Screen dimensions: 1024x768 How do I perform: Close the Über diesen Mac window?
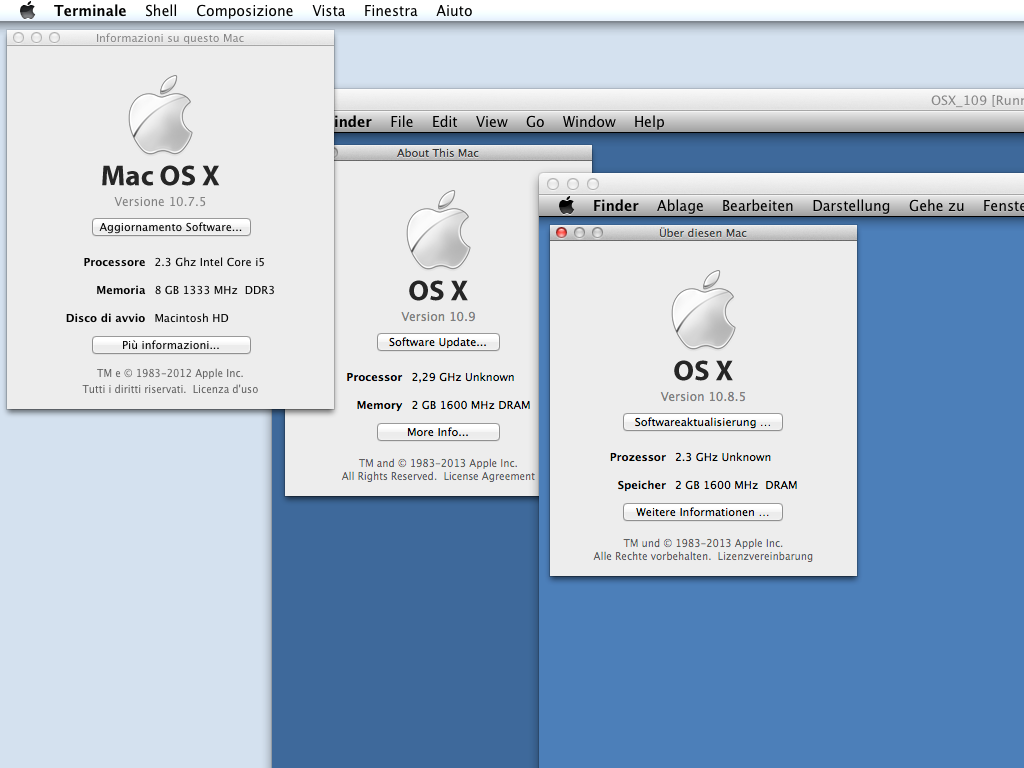pyautogui.click(x=561, y=233)
